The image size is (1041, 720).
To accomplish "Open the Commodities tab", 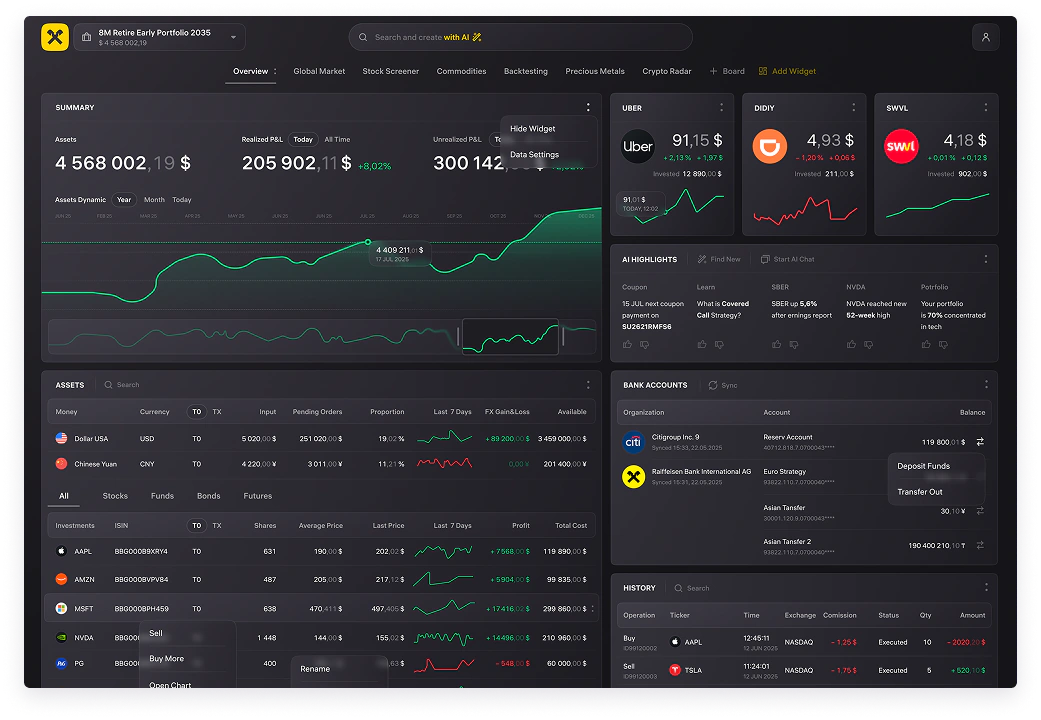I will [x=461, y=71].
